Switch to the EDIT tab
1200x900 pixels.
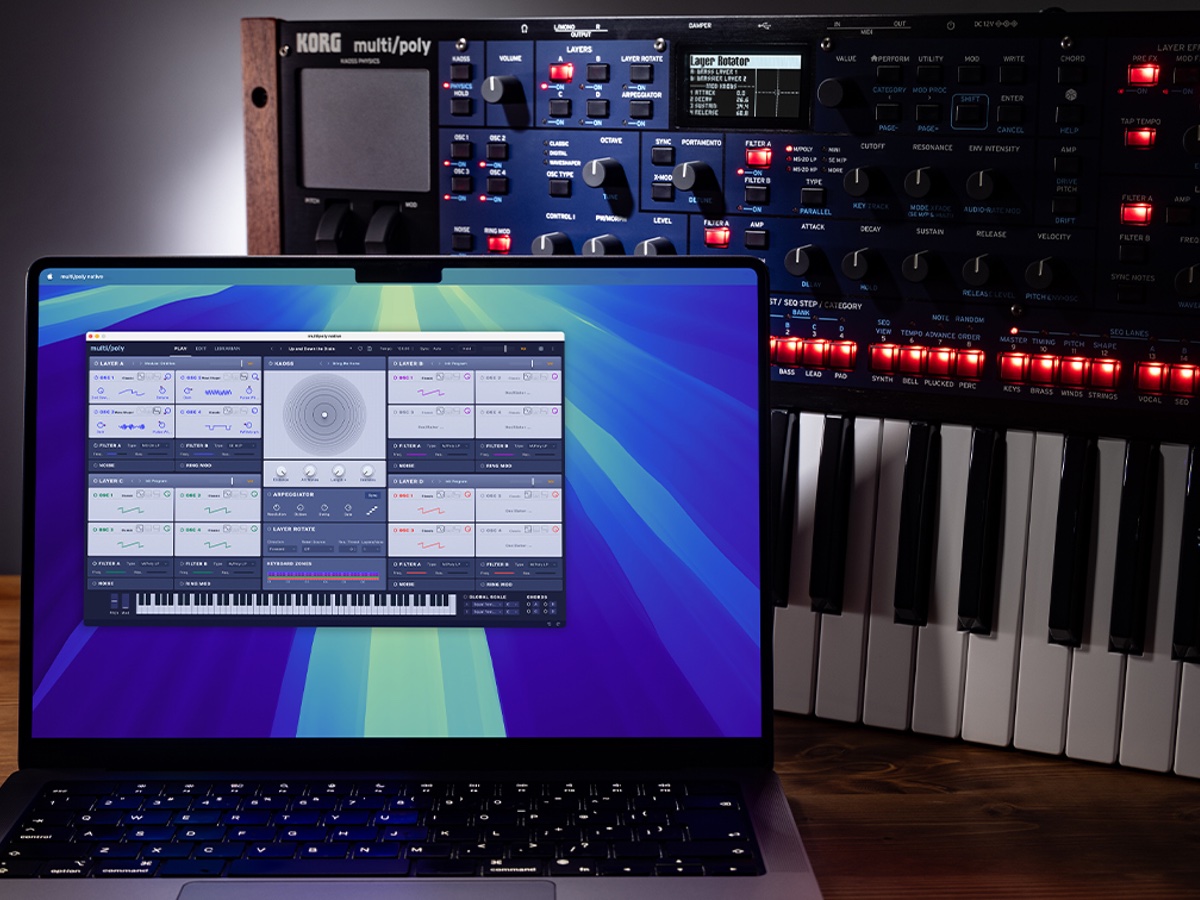(x=199, y=348)
